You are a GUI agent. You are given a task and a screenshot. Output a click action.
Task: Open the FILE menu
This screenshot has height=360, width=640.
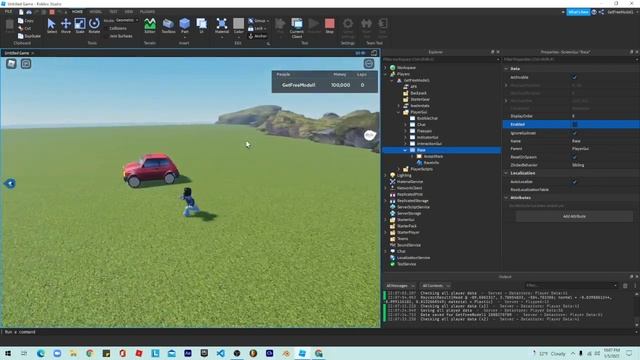pyautogui.click(x=8, y=11)
